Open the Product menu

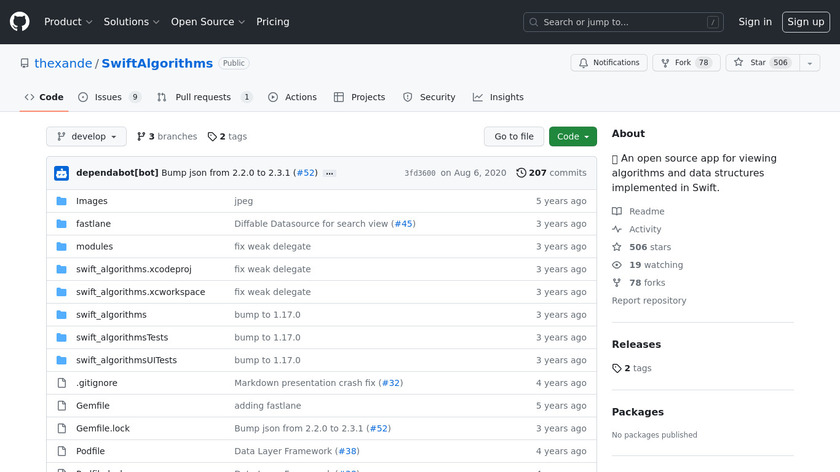point(68,22)
